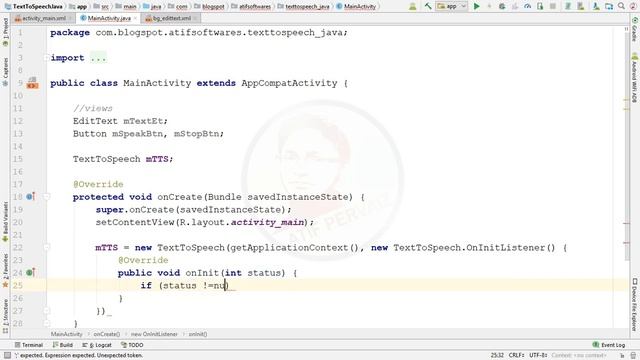
Task: Open Search Everywhere magnifier icon
Action: [x=621, y=6]
